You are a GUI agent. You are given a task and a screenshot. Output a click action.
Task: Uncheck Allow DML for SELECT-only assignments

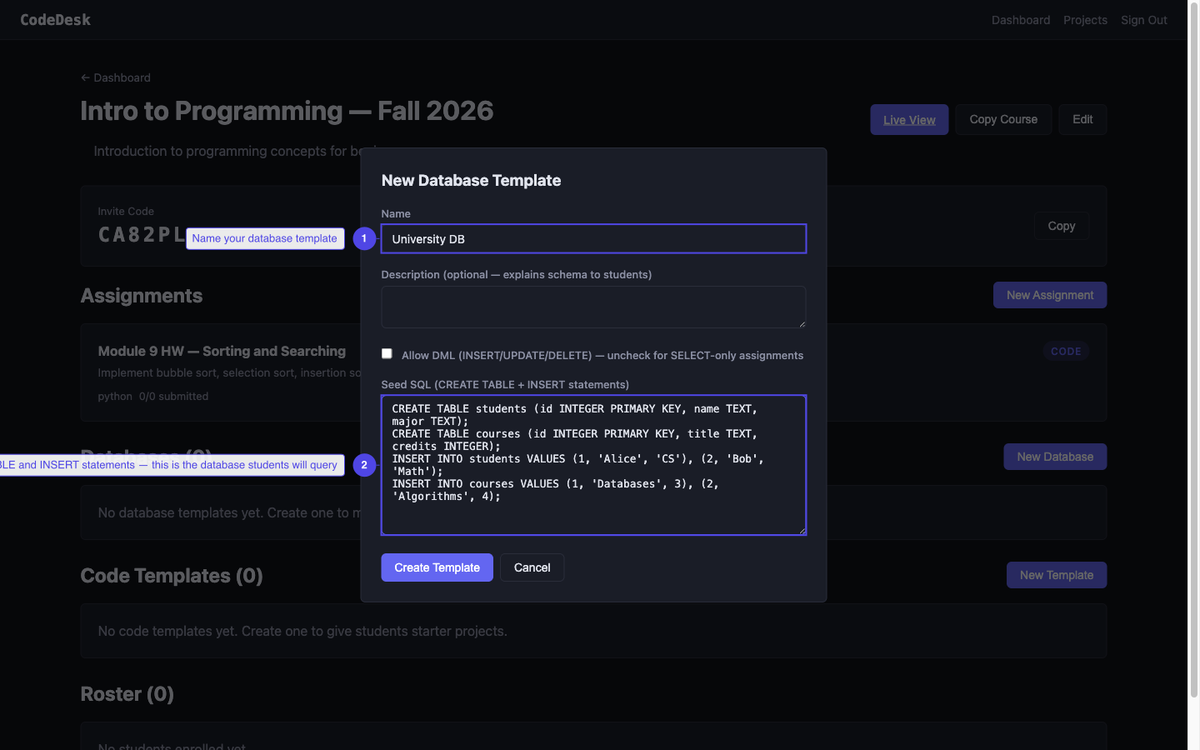click(387, 352)
